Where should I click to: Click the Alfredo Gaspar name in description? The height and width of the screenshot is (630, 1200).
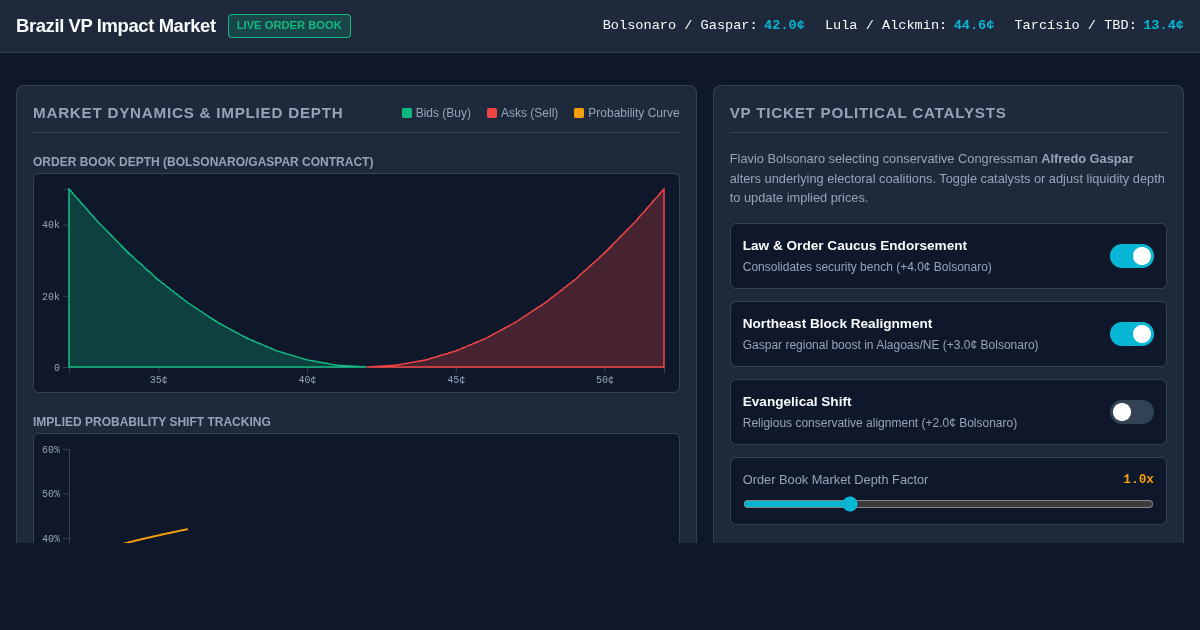click(x=1087, y=158)
